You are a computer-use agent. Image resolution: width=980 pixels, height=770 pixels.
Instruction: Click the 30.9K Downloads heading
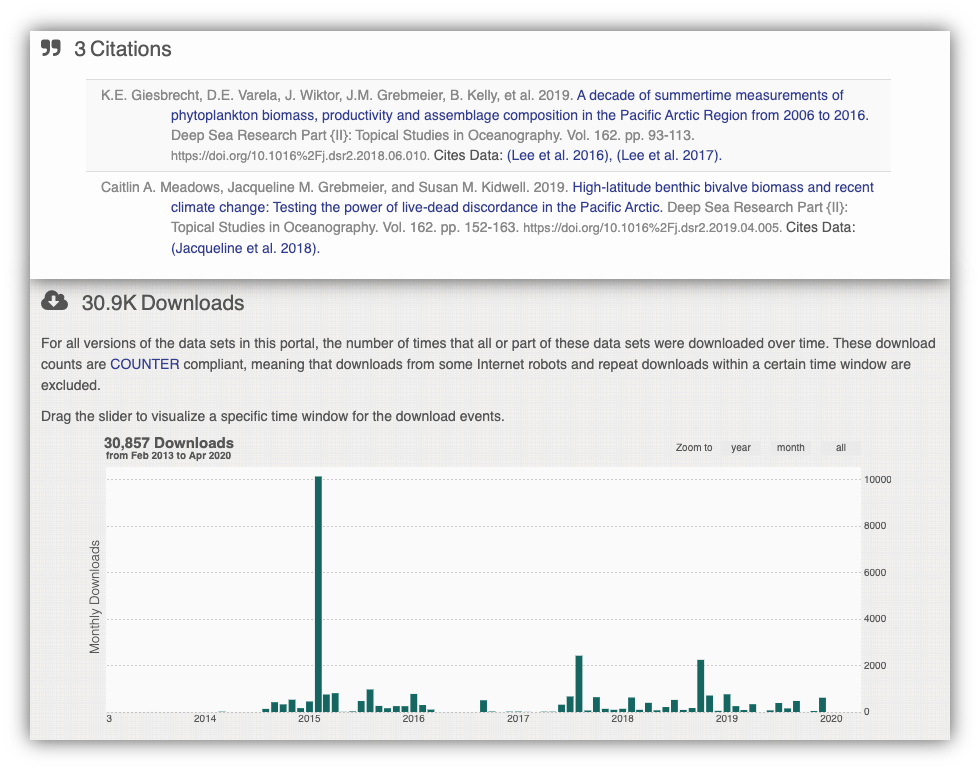tap(162, 302)
